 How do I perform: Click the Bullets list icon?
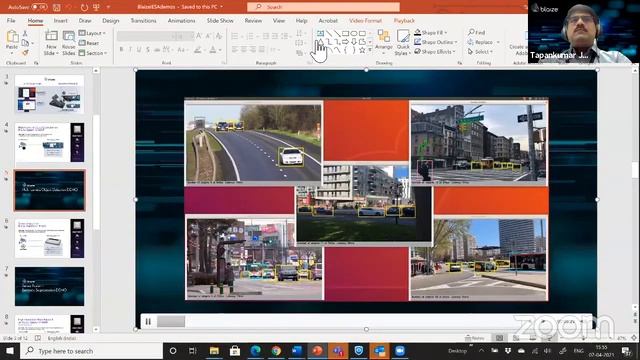(x=235, y=36)
